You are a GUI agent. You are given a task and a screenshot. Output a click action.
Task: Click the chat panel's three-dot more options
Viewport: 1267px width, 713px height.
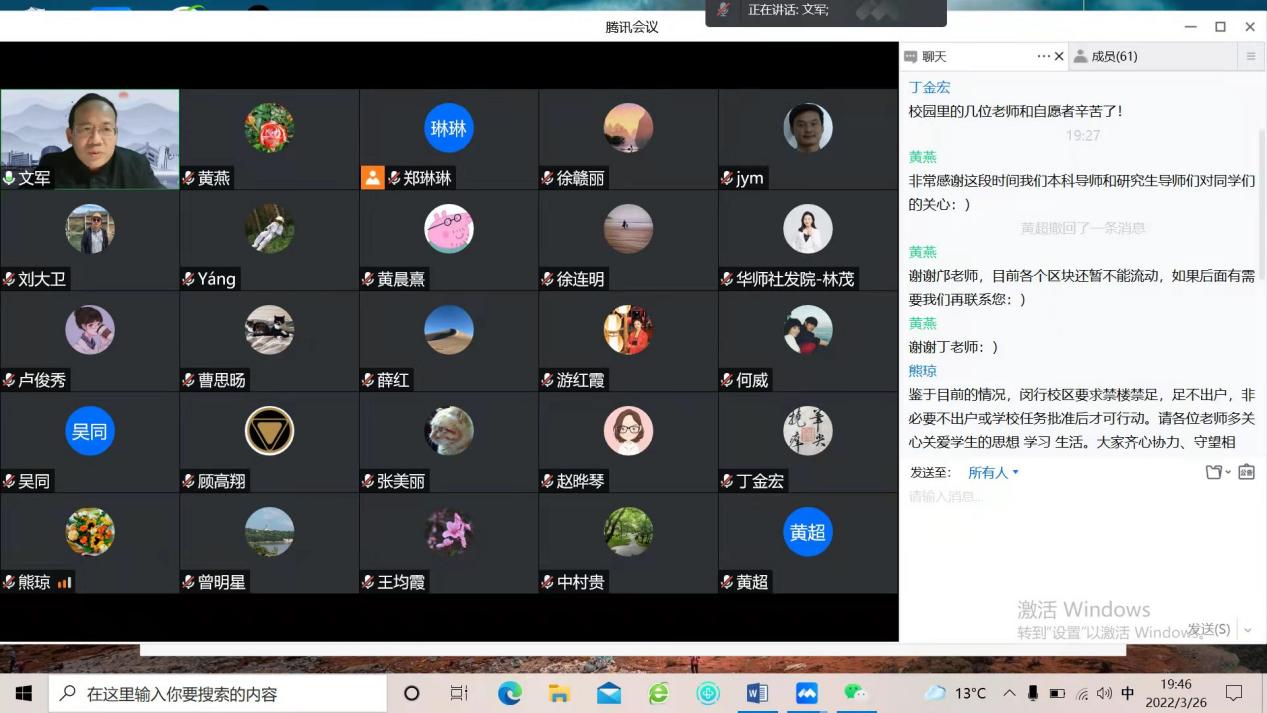click(x=1043, y=57)
